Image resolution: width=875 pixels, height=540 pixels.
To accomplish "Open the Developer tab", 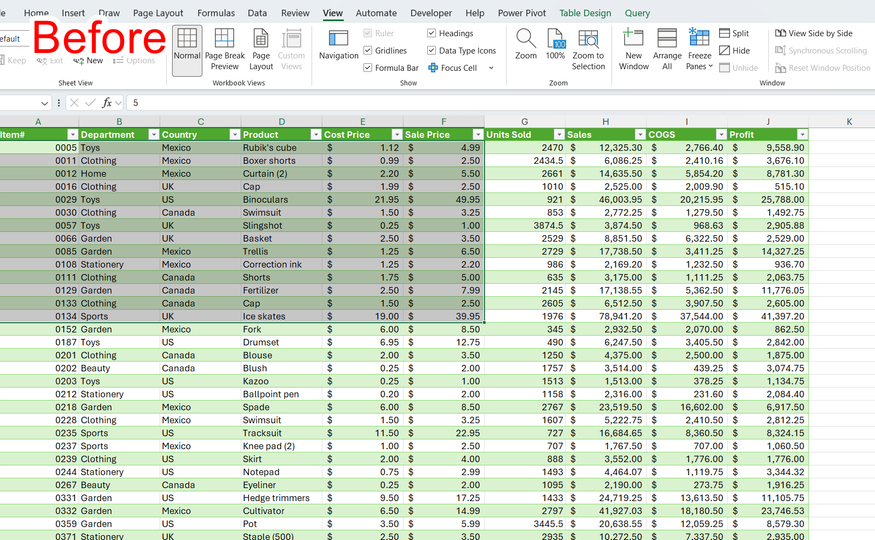I will coord(431,13).
